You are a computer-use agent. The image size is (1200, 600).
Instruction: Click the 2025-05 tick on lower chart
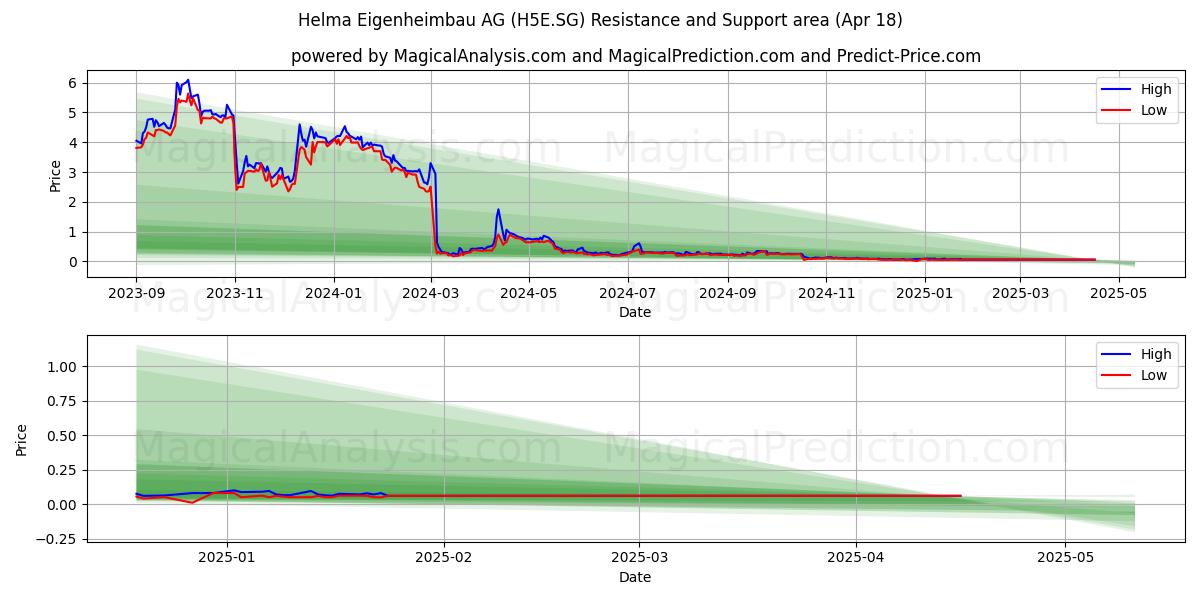1066,558
